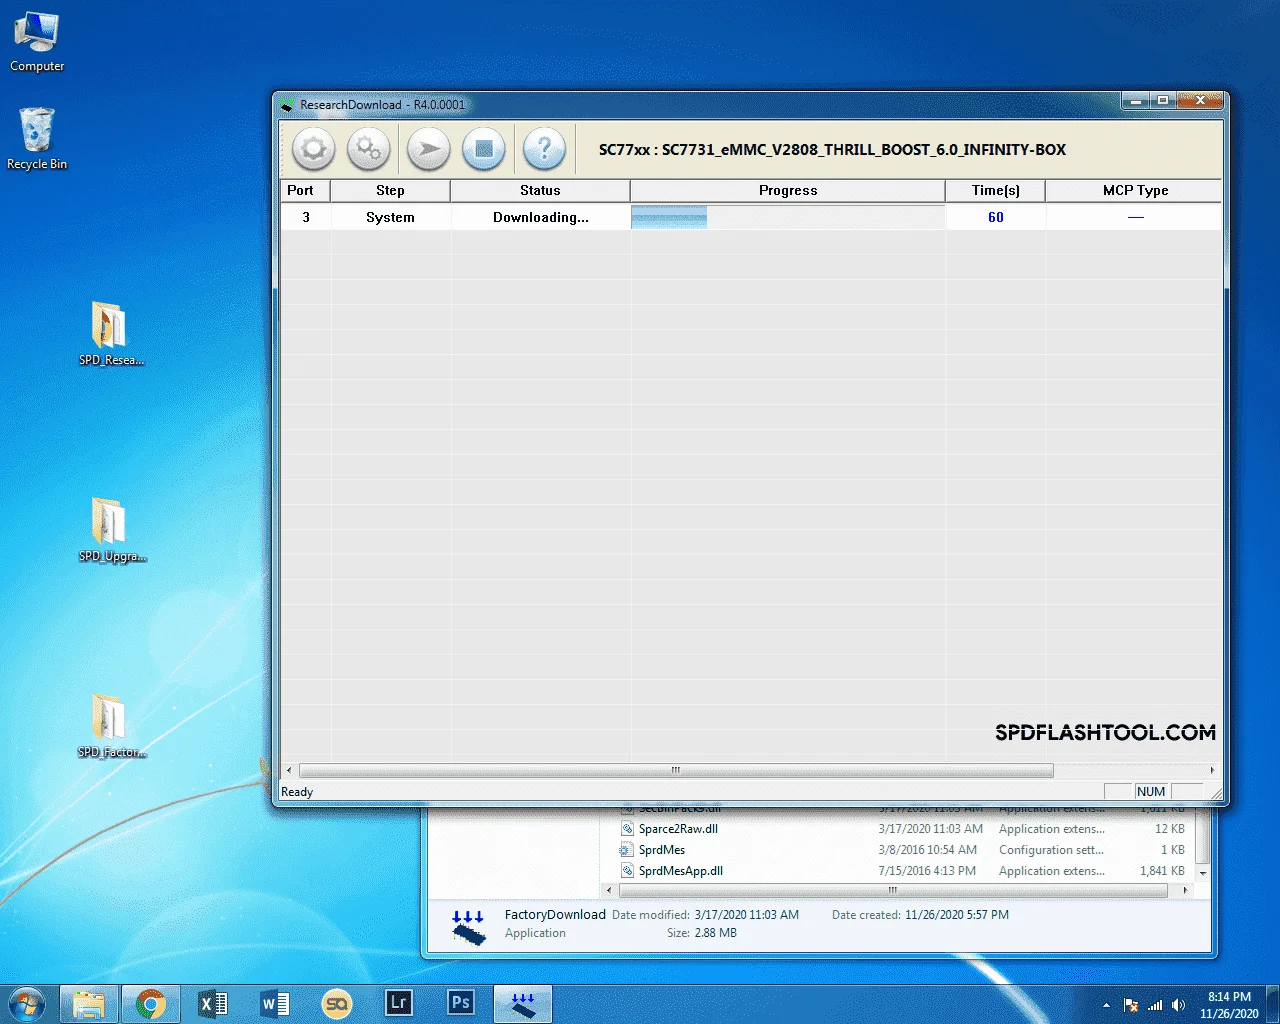Select SprdMes file in Explorer window
The height and width of the screenshot is (1024, 1280).
click(x=662, y=850)
